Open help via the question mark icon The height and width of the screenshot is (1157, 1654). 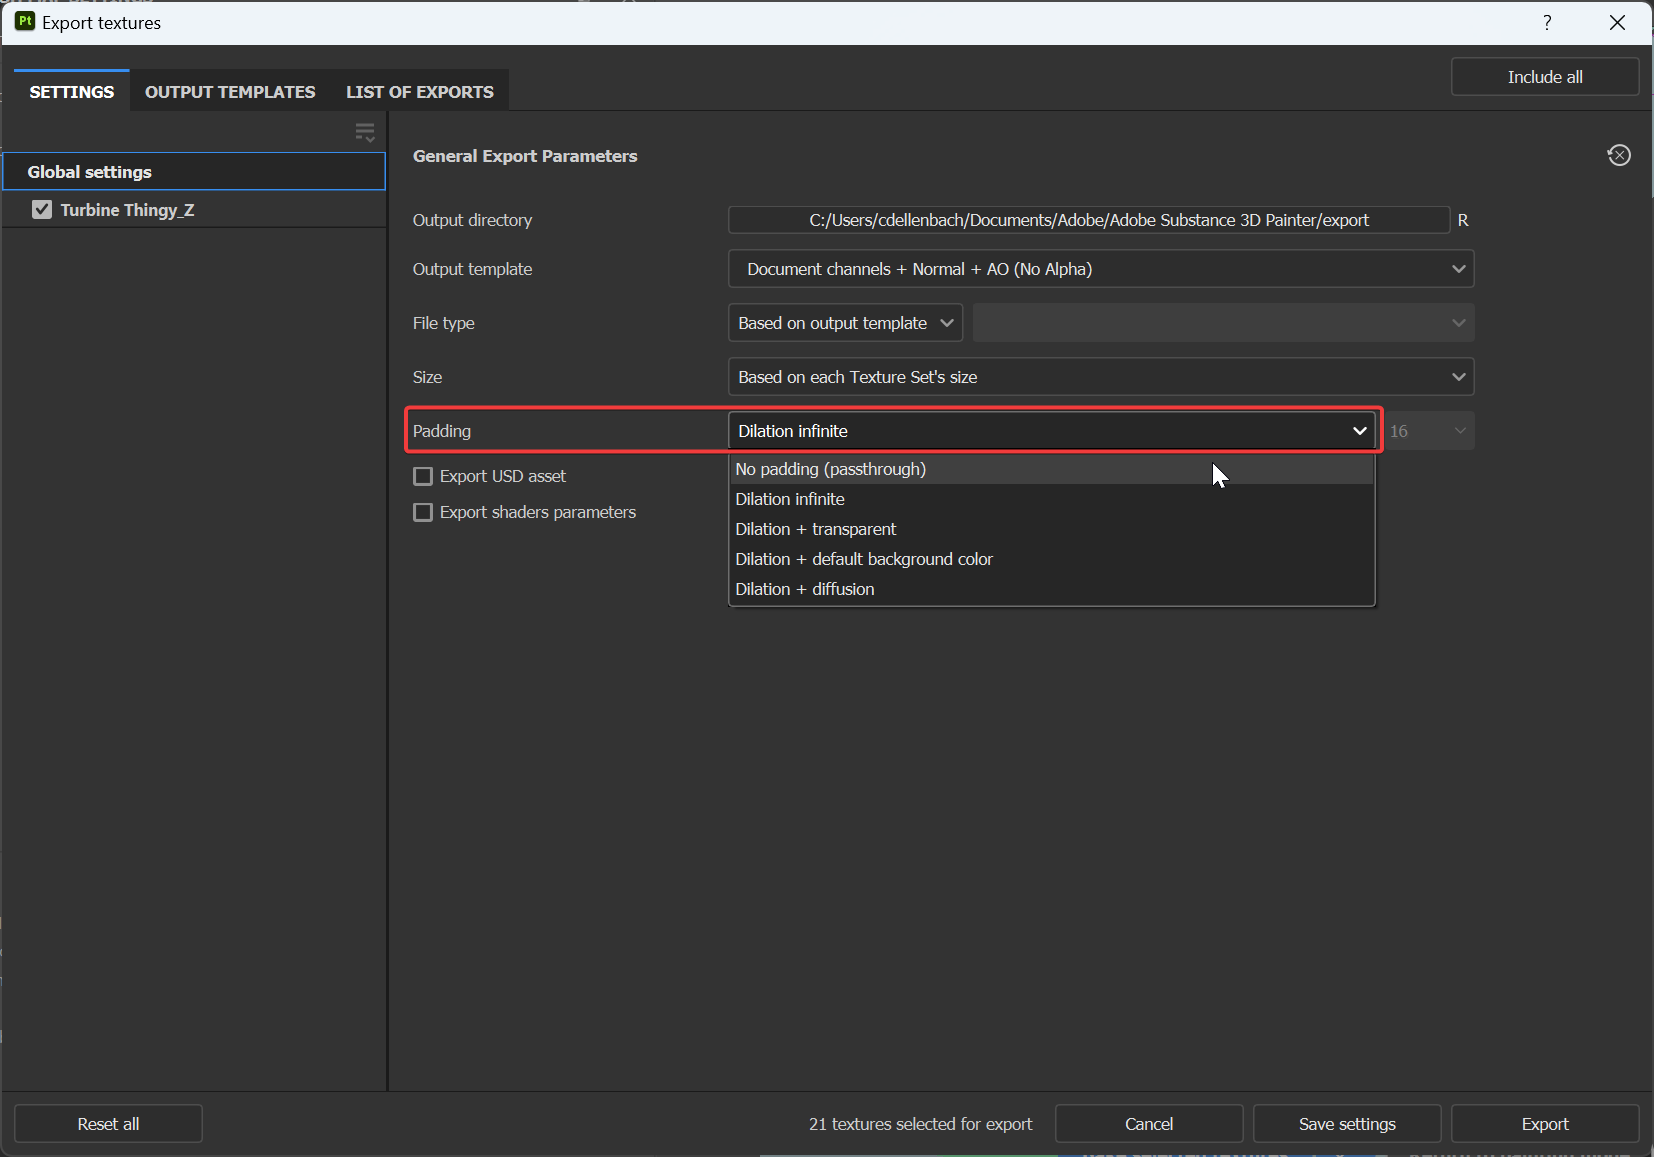click(x=1546, y=22)
